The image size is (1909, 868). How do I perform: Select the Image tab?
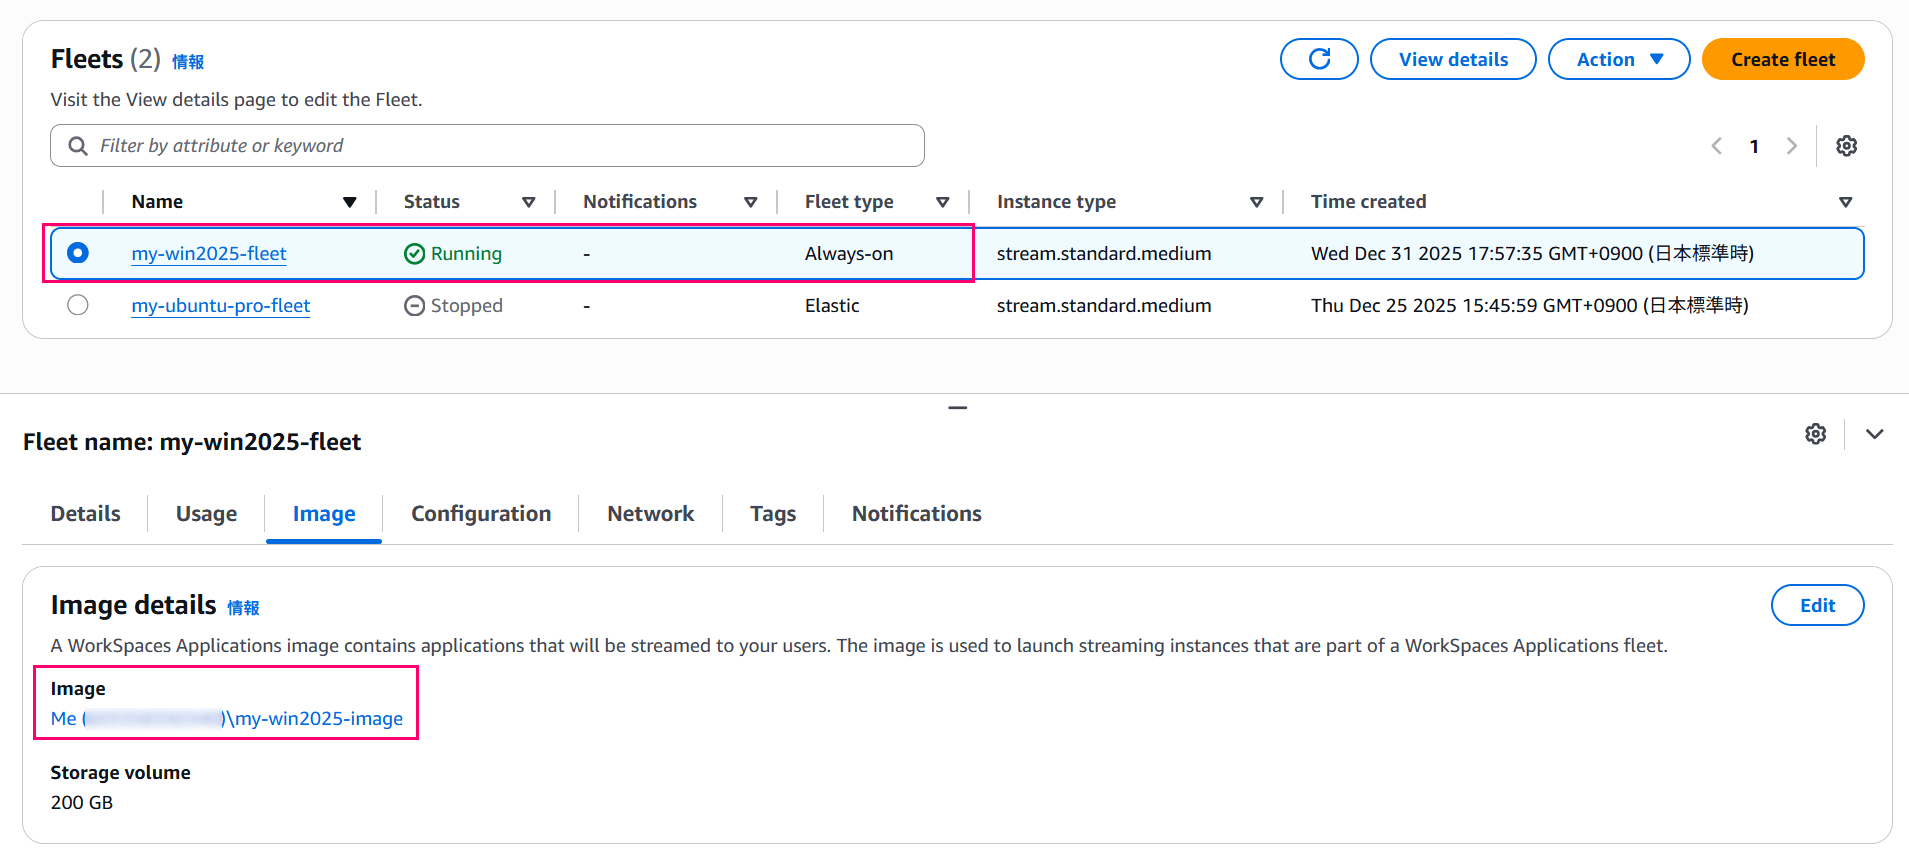324,514
